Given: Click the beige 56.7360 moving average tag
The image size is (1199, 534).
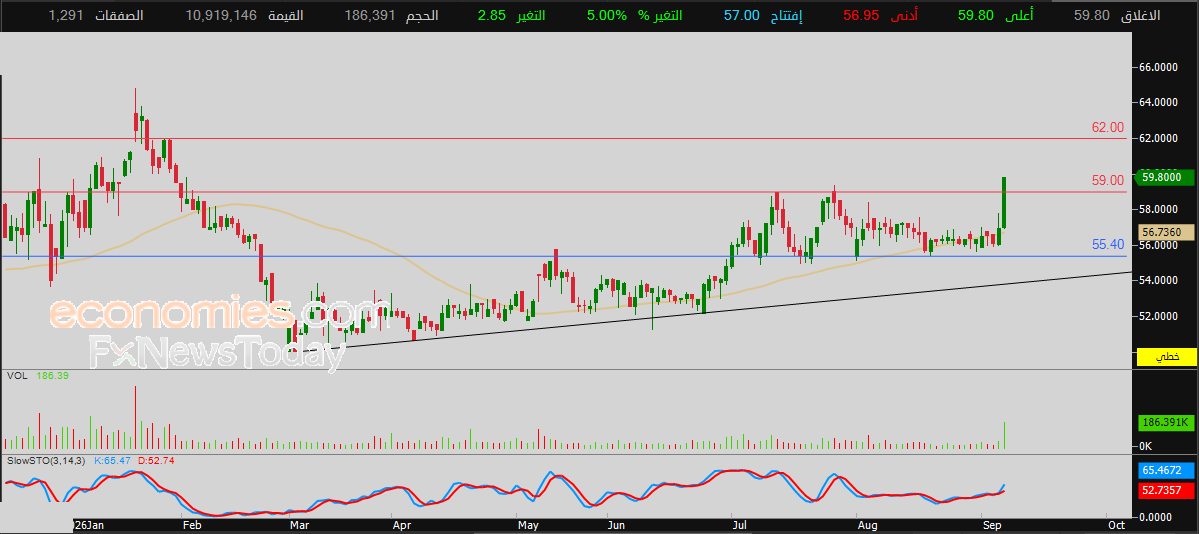Looking at the screenshot, I should pyautogui.click(x=1166, y=231).
